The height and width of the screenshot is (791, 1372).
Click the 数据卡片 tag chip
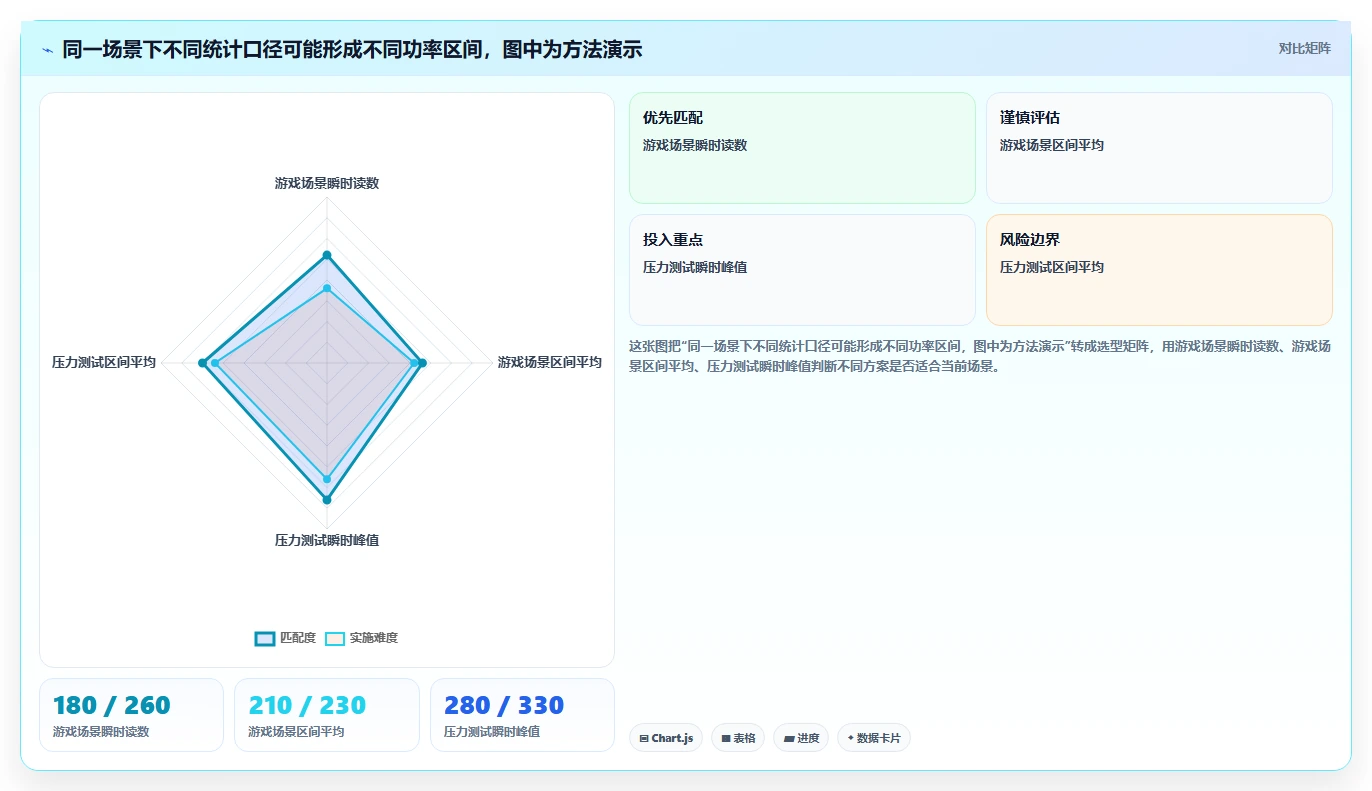[874, 738]
